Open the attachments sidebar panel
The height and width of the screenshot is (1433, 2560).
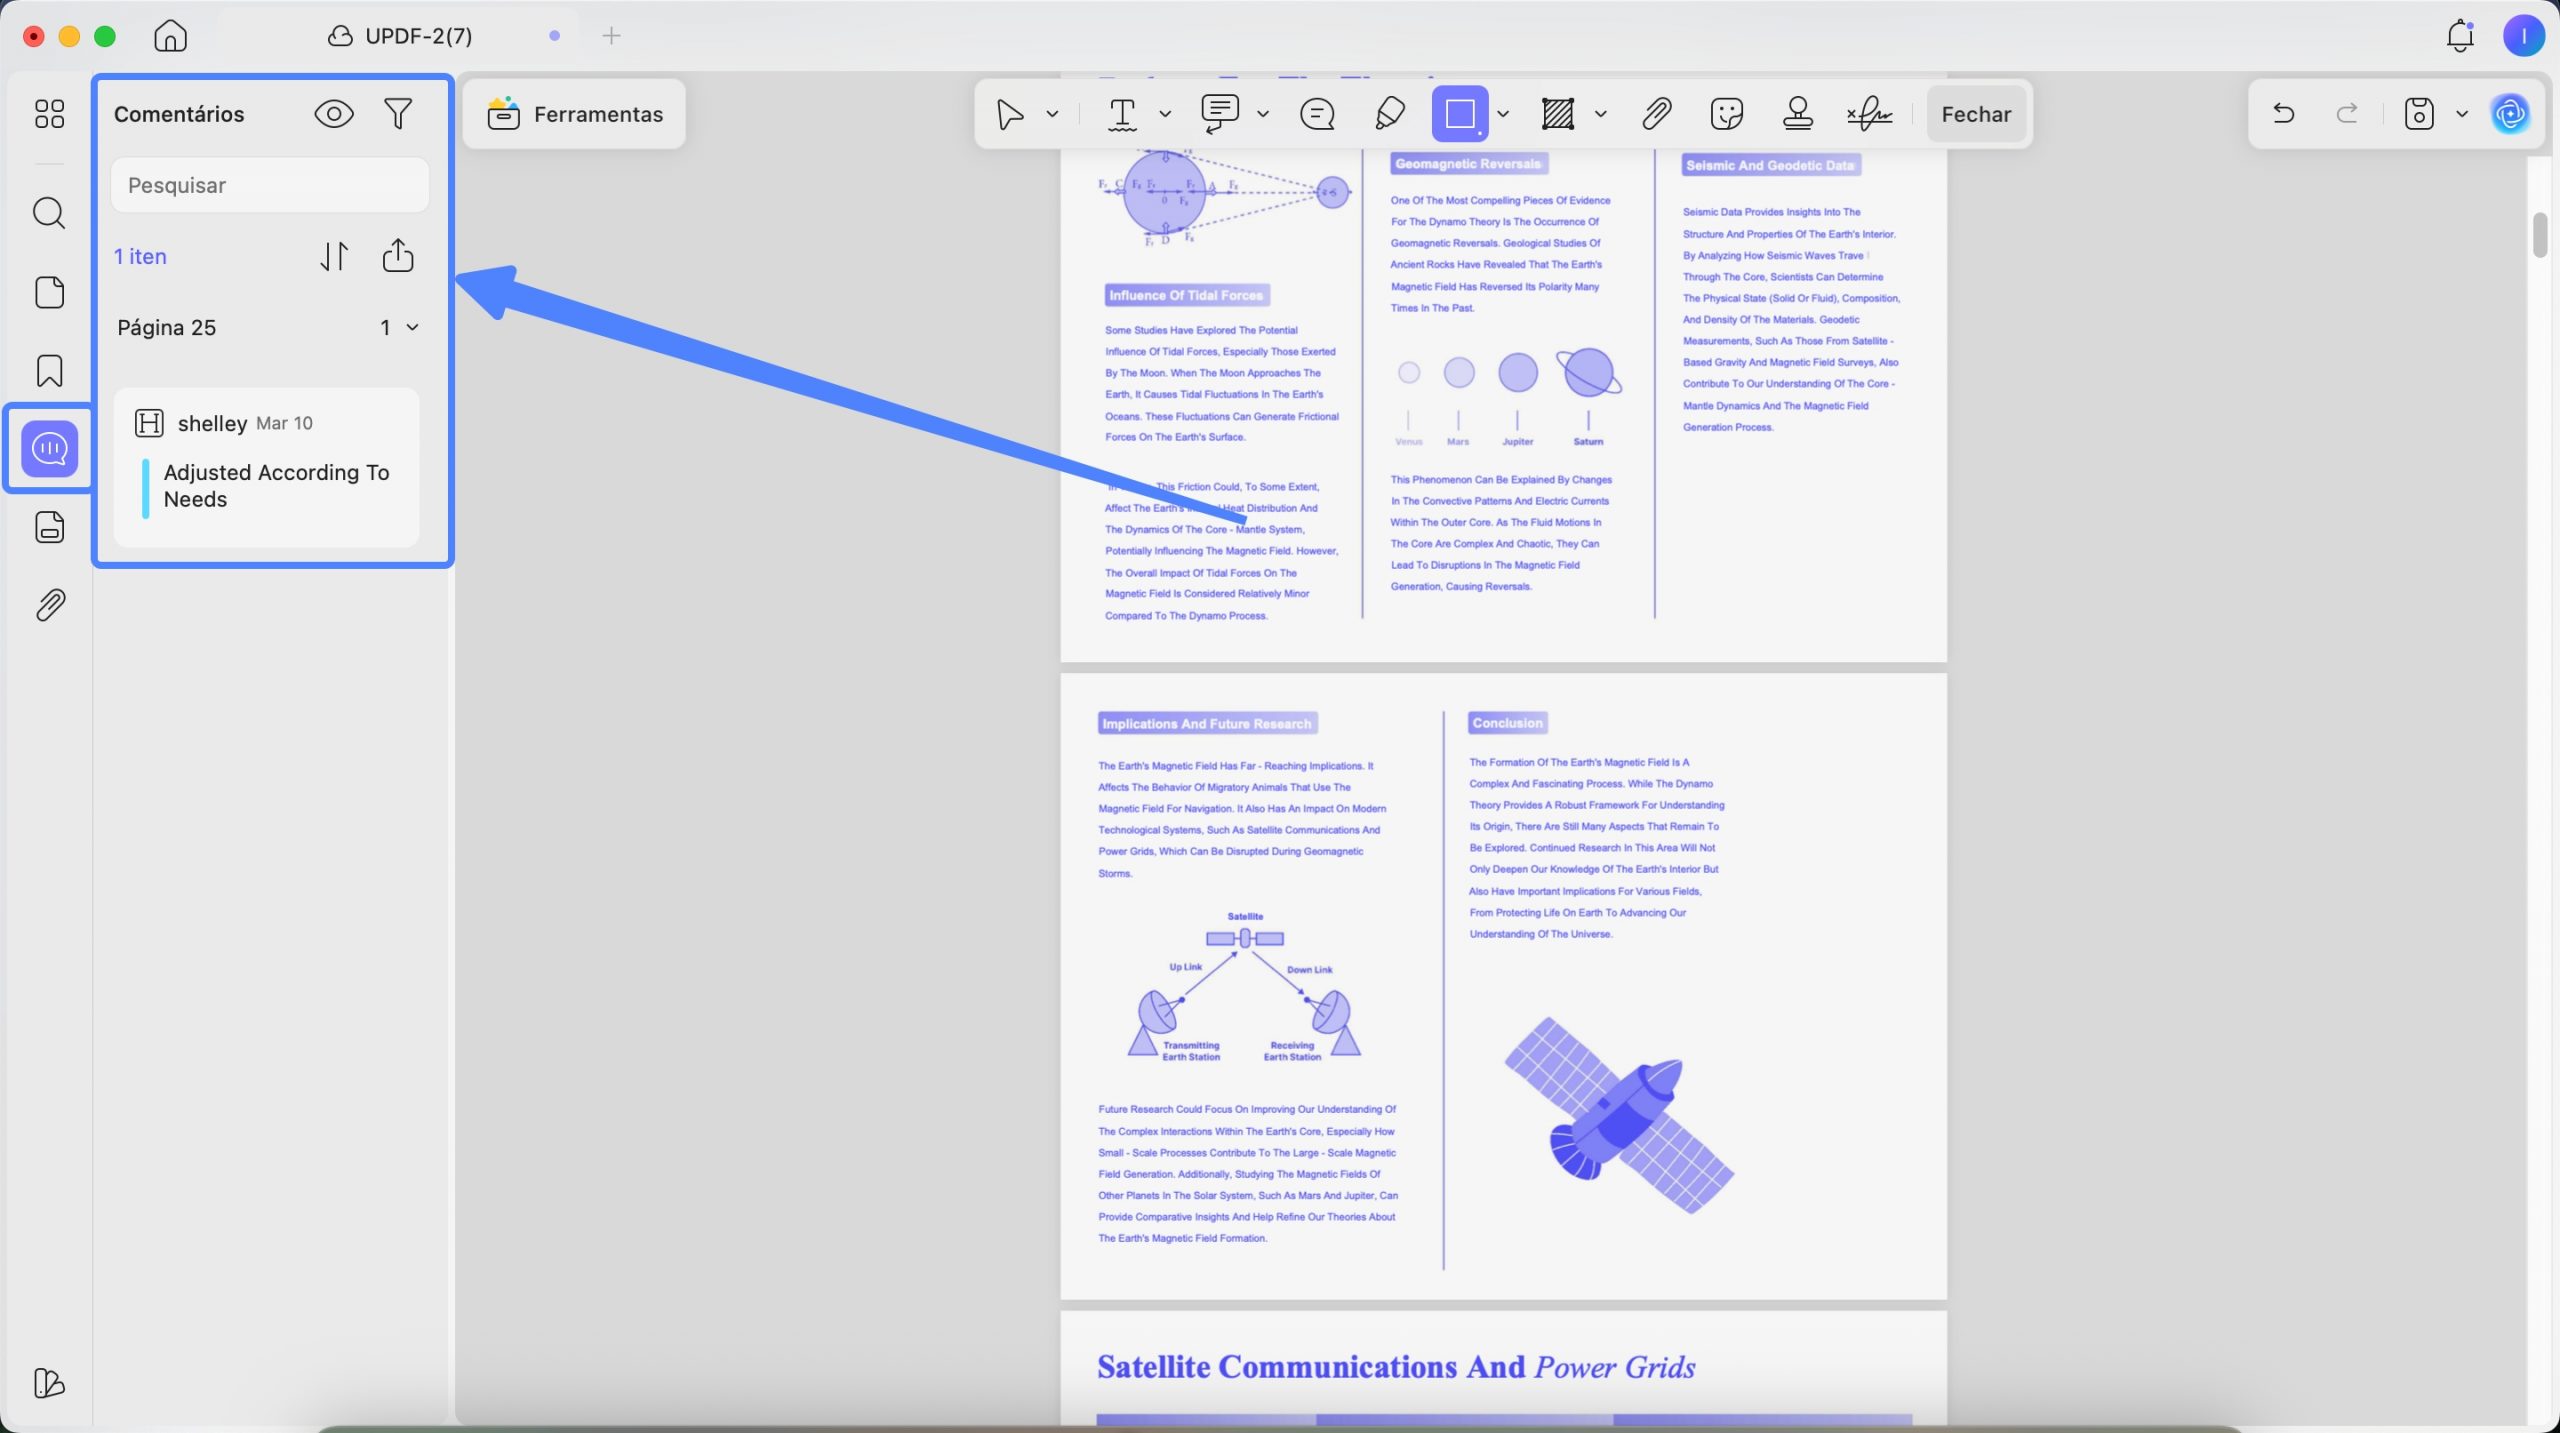click(49, 605)
